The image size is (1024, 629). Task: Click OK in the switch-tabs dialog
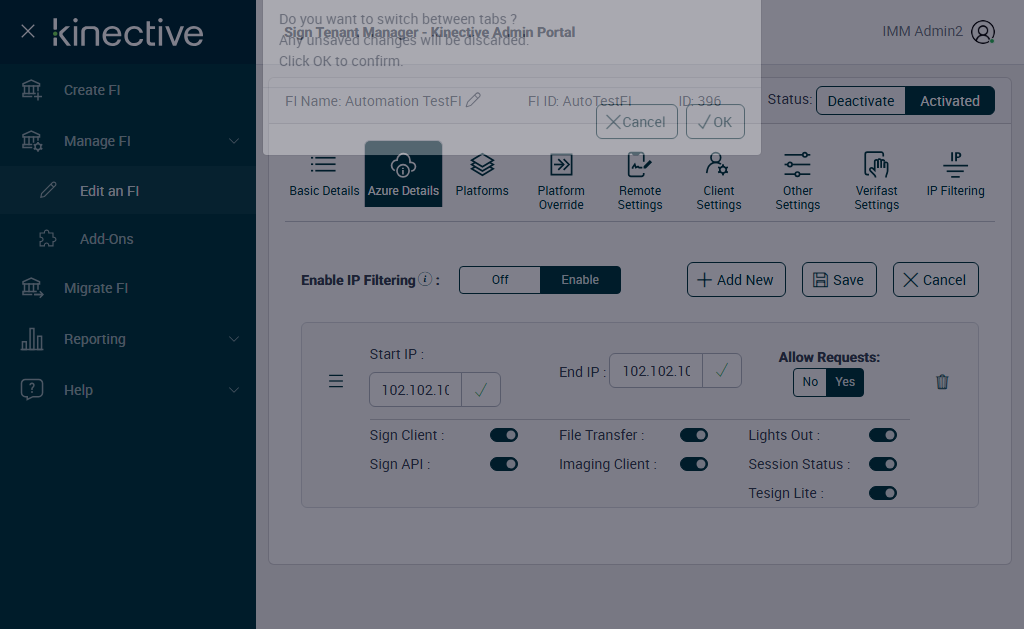[715, 122]
